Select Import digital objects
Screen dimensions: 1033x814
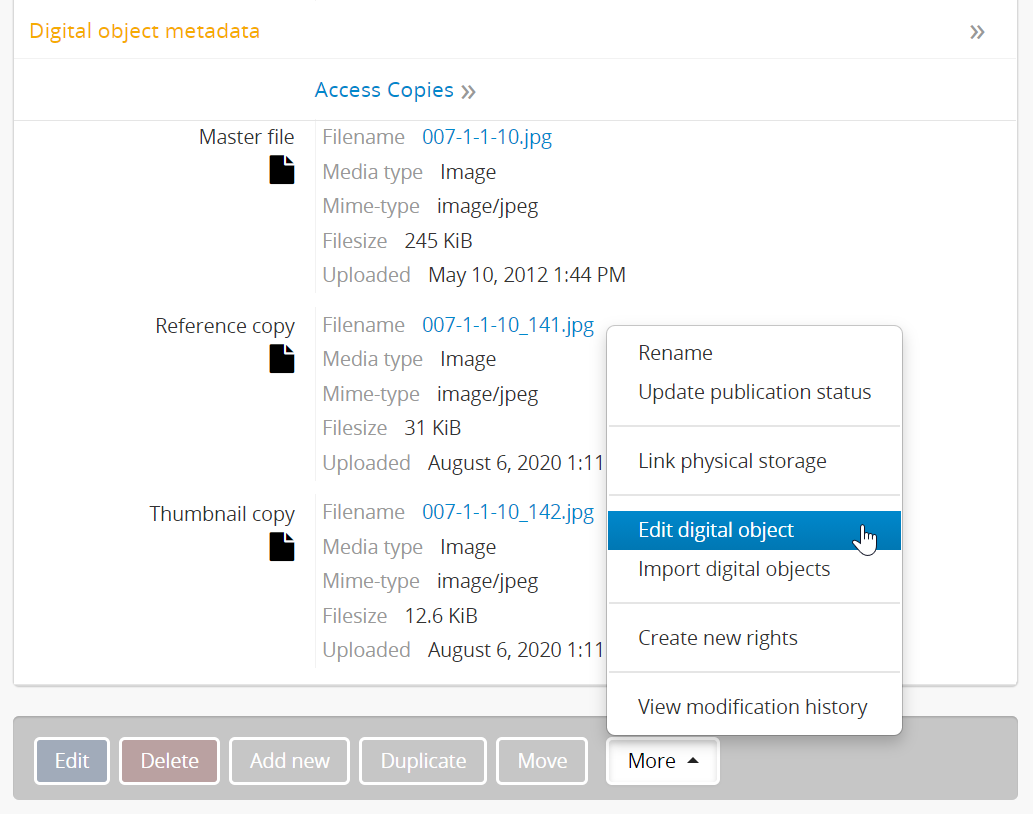(734, 569)
